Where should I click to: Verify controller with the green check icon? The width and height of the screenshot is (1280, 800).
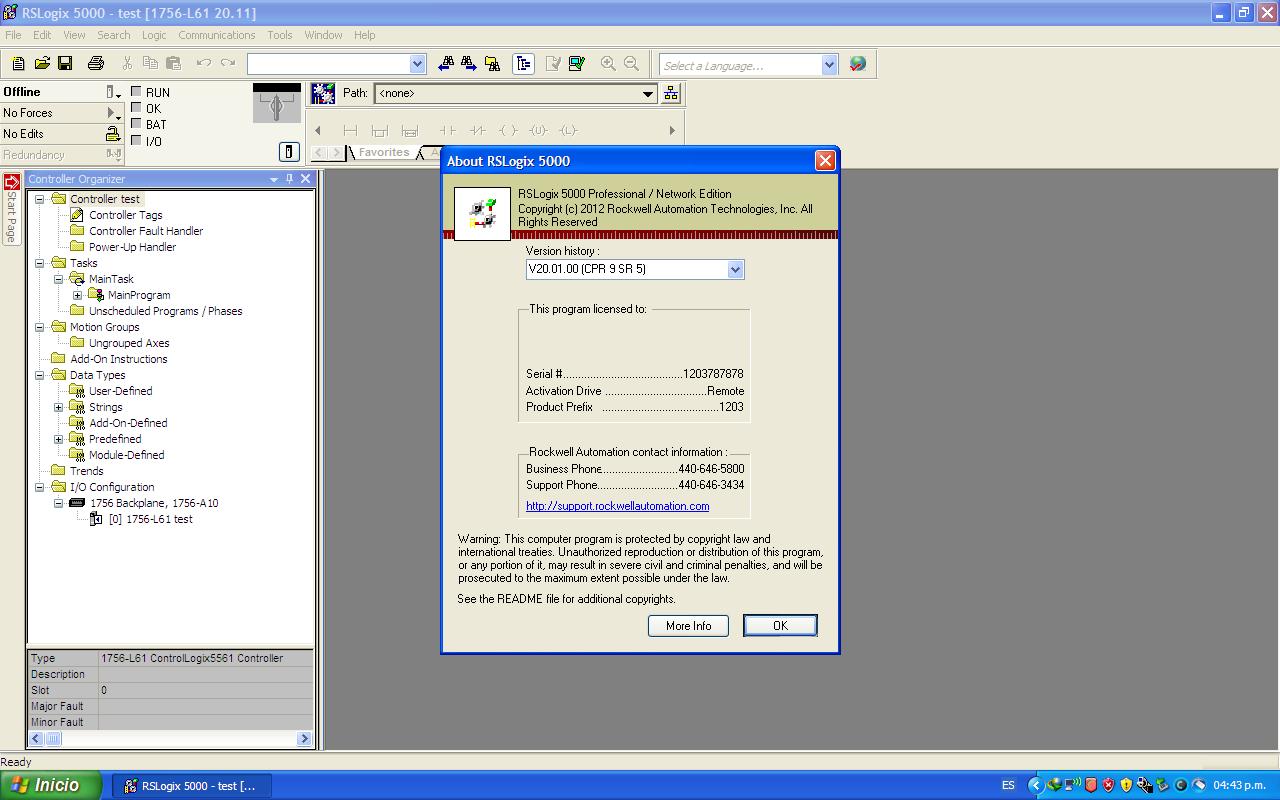pos(577,63)
